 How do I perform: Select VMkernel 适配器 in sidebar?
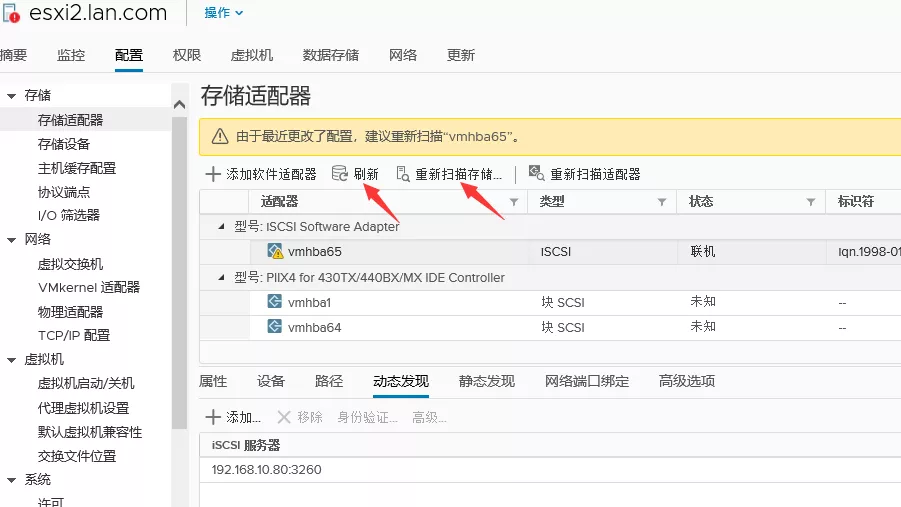(89, 288)
